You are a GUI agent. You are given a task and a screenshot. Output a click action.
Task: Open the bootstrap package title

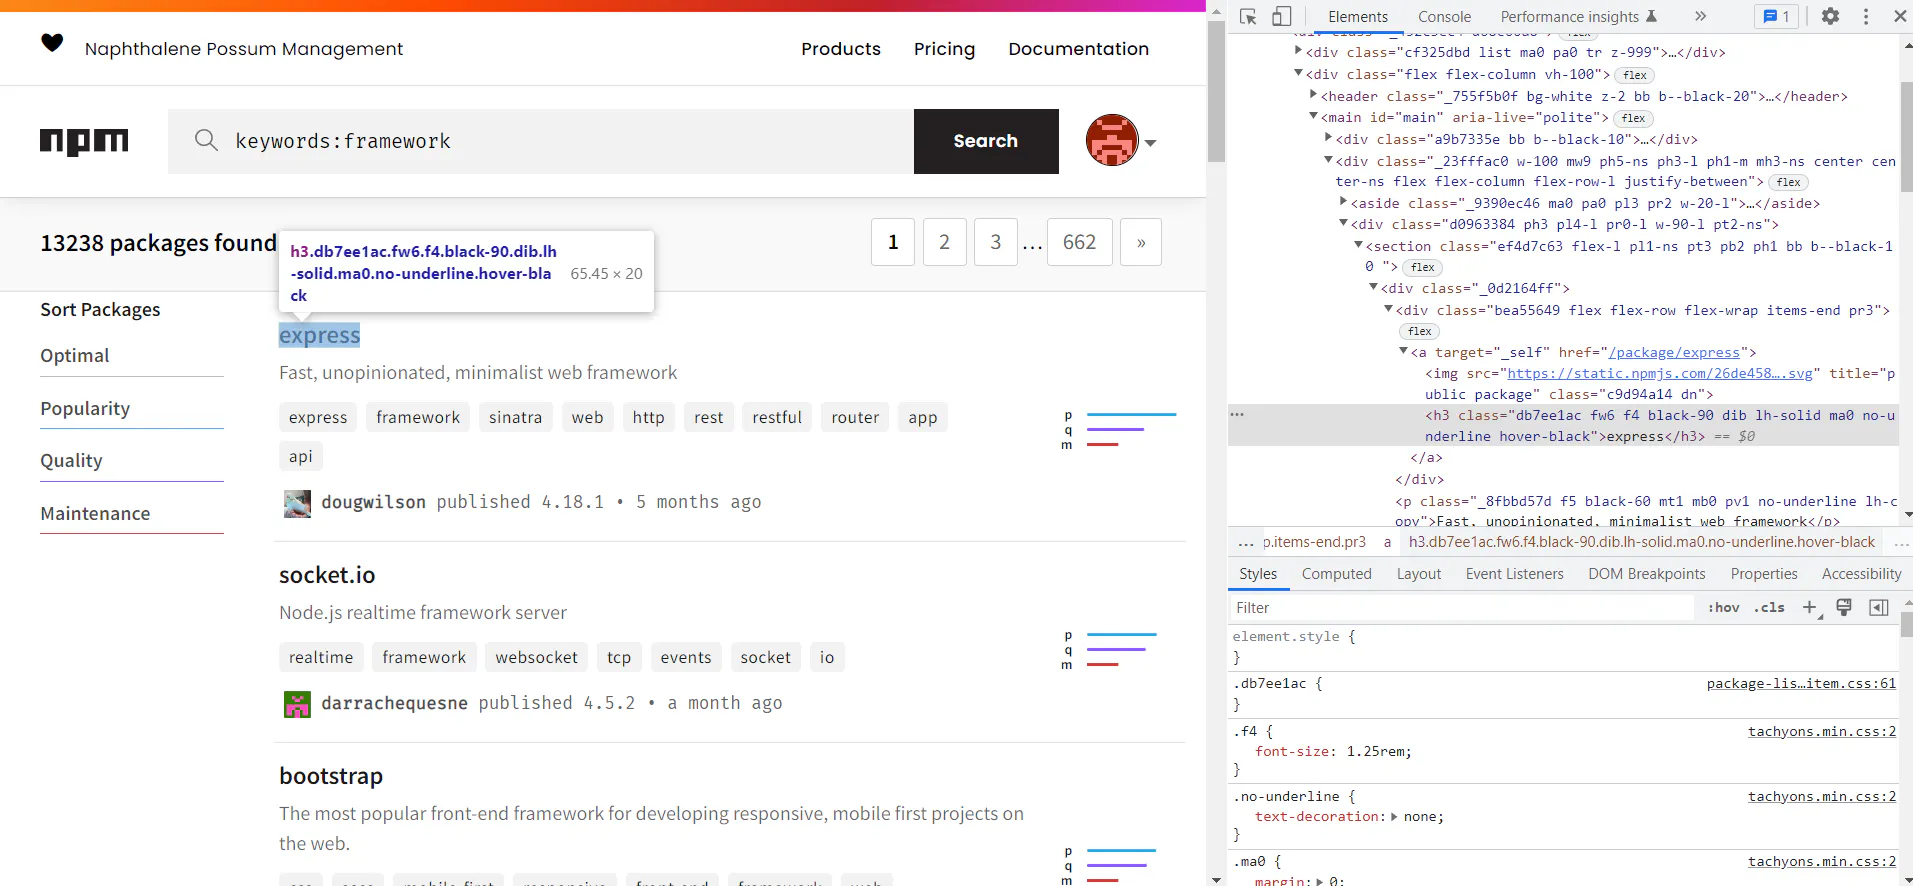(x=331, y=776)
